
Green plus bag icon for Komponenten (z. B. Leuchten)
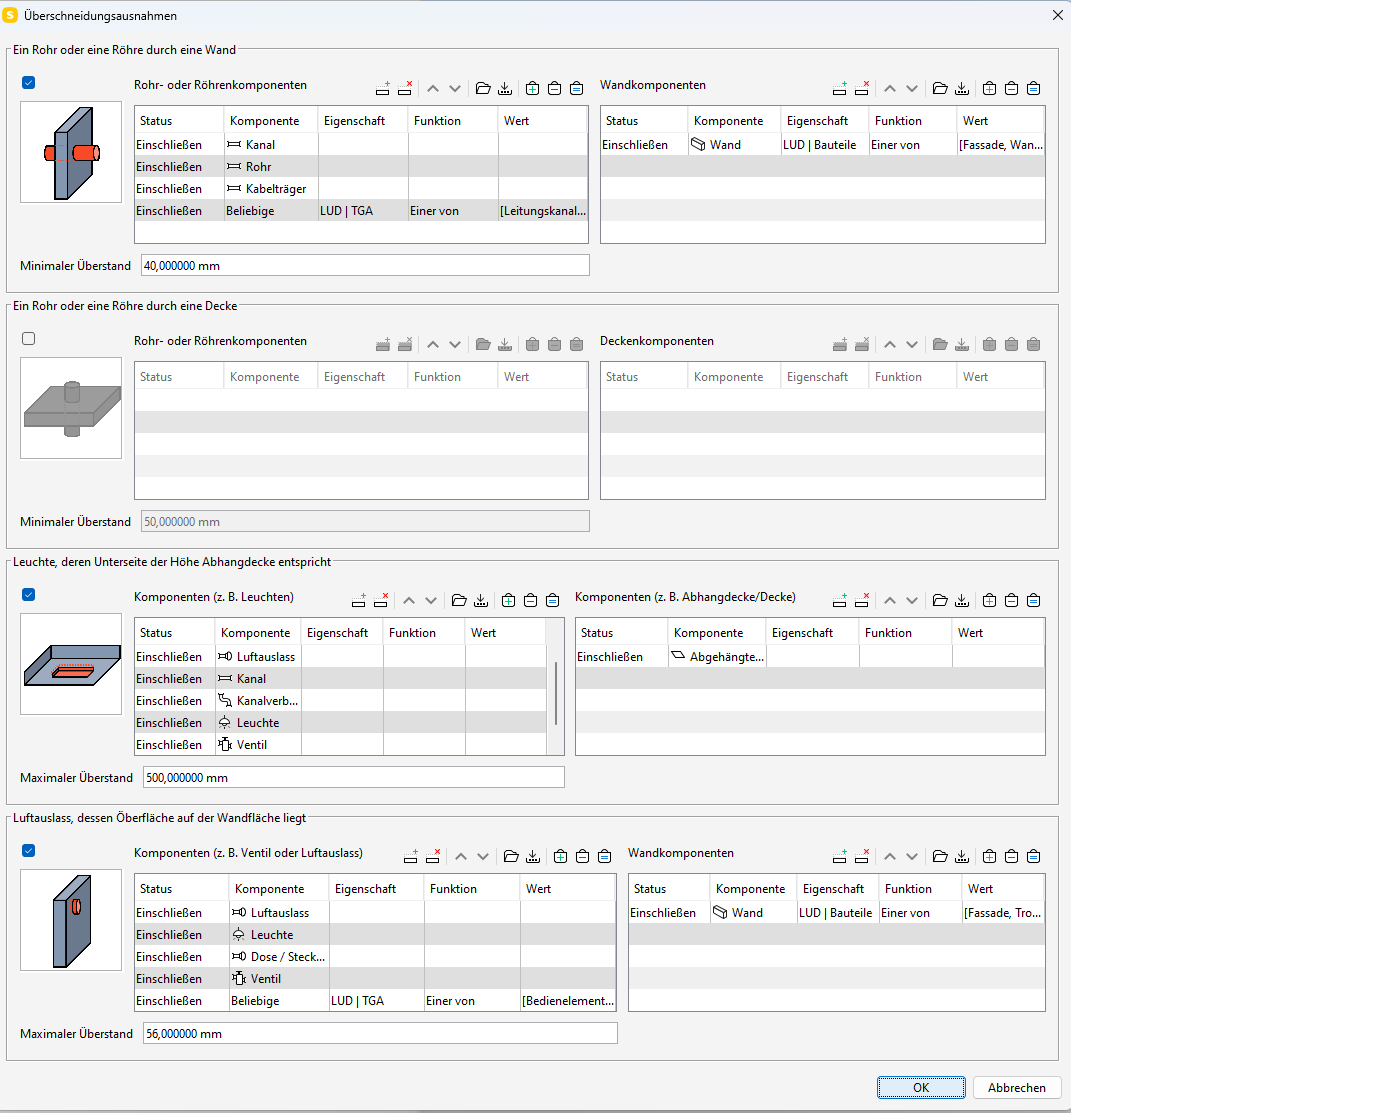click(508, 600)
